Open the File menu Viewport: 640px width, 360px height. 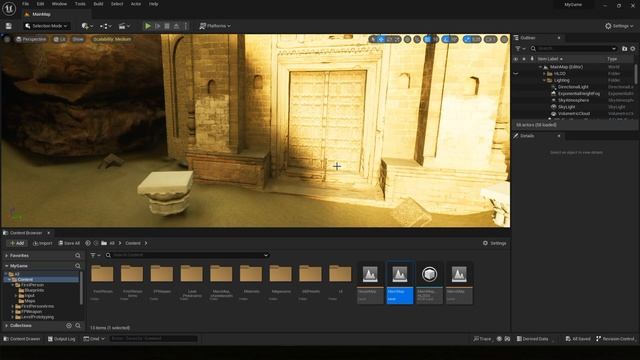25,4
